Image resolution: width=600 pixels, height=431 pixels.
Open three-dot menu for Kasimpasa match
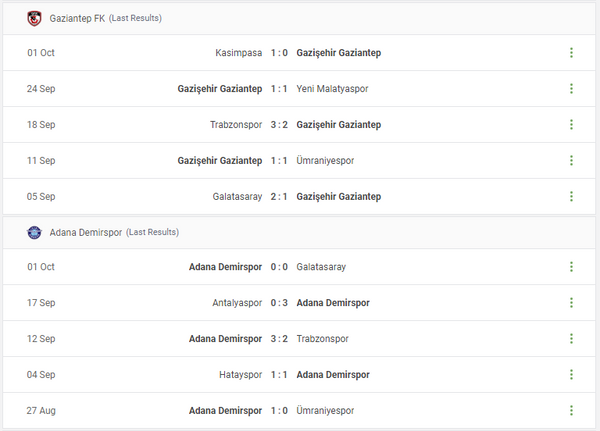pos(571,53)
